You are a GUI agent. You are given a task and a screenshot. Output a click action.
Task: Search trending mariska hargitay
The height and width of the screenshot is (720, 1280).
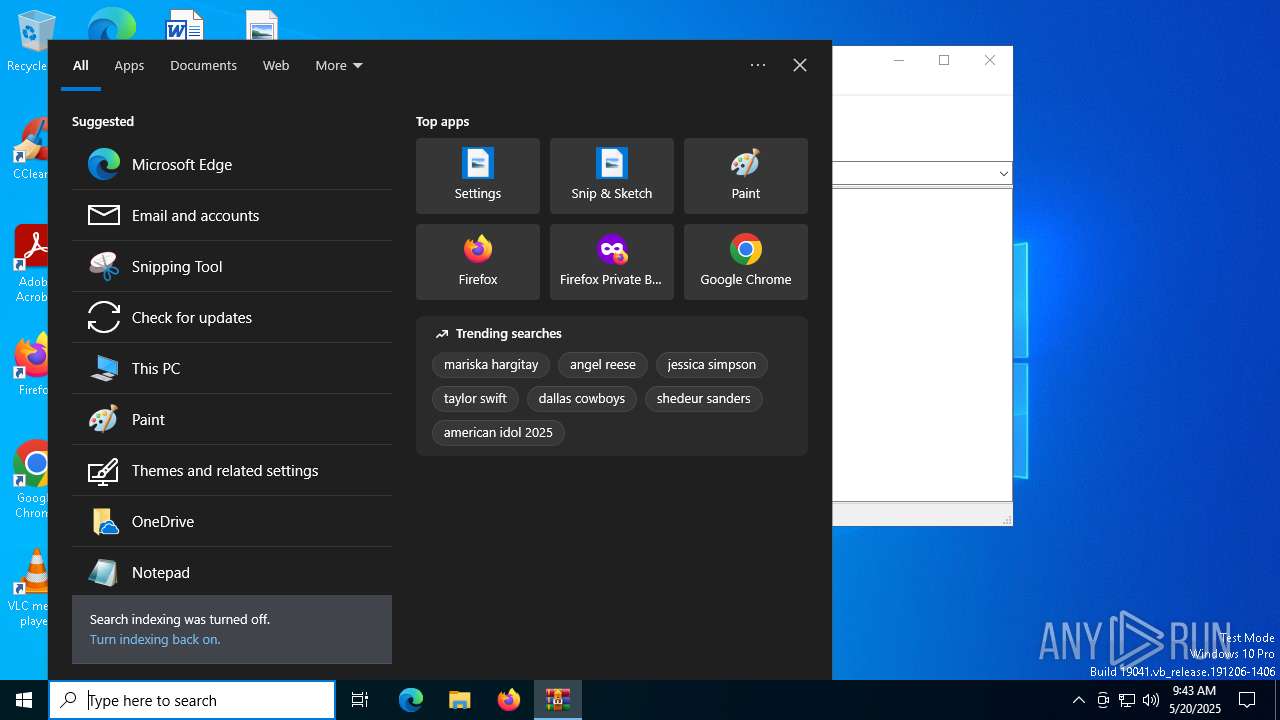(491, 365)
